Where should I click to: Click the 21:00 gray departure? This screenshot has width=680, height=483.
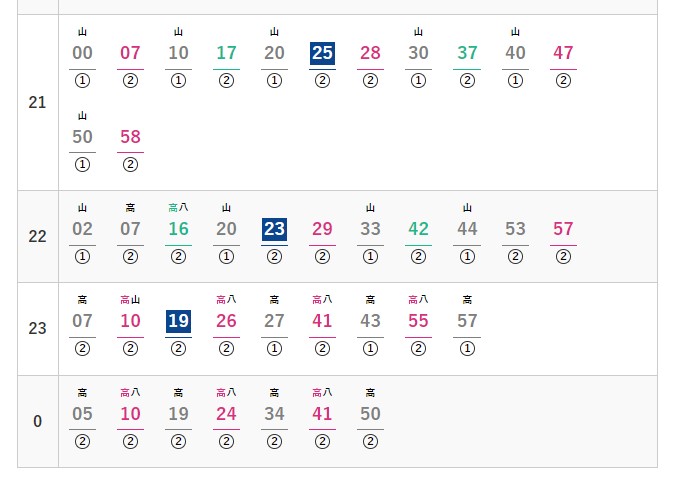coord(82,53)
